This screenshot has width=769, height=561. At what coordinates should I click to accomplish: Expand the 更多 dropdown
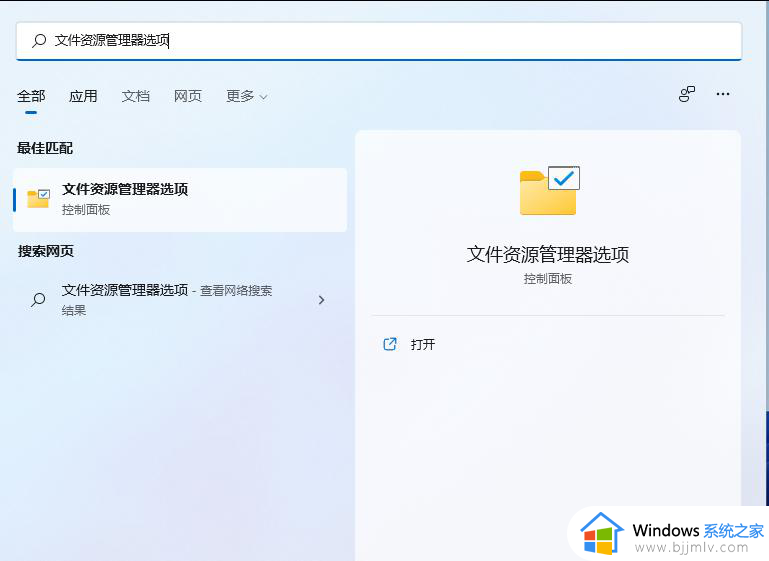246,96
